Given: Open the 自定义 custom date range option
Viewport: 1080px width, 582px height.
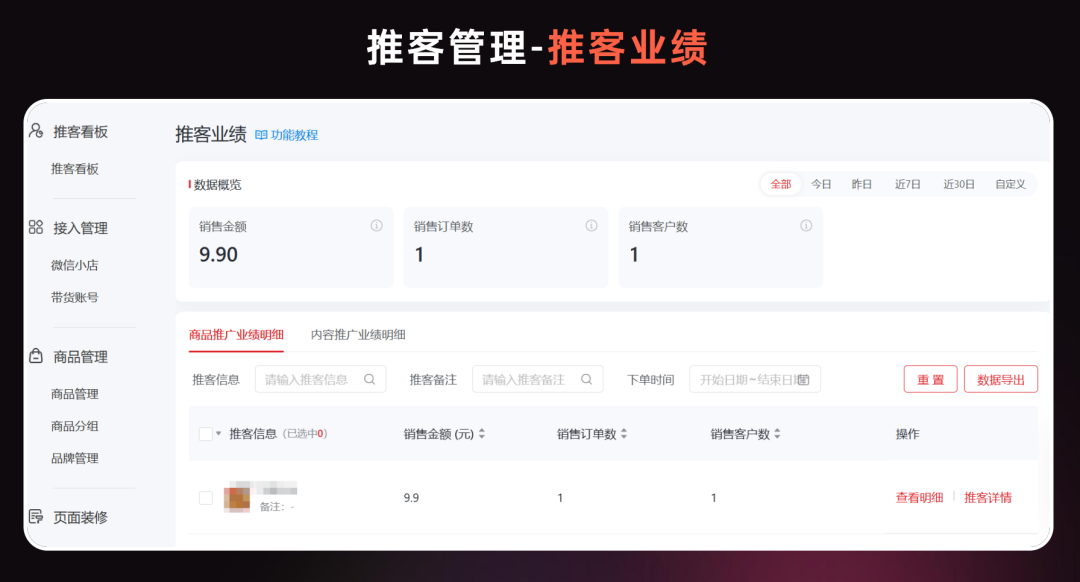Looking at the screenshot, I should tap(1012, 184).
